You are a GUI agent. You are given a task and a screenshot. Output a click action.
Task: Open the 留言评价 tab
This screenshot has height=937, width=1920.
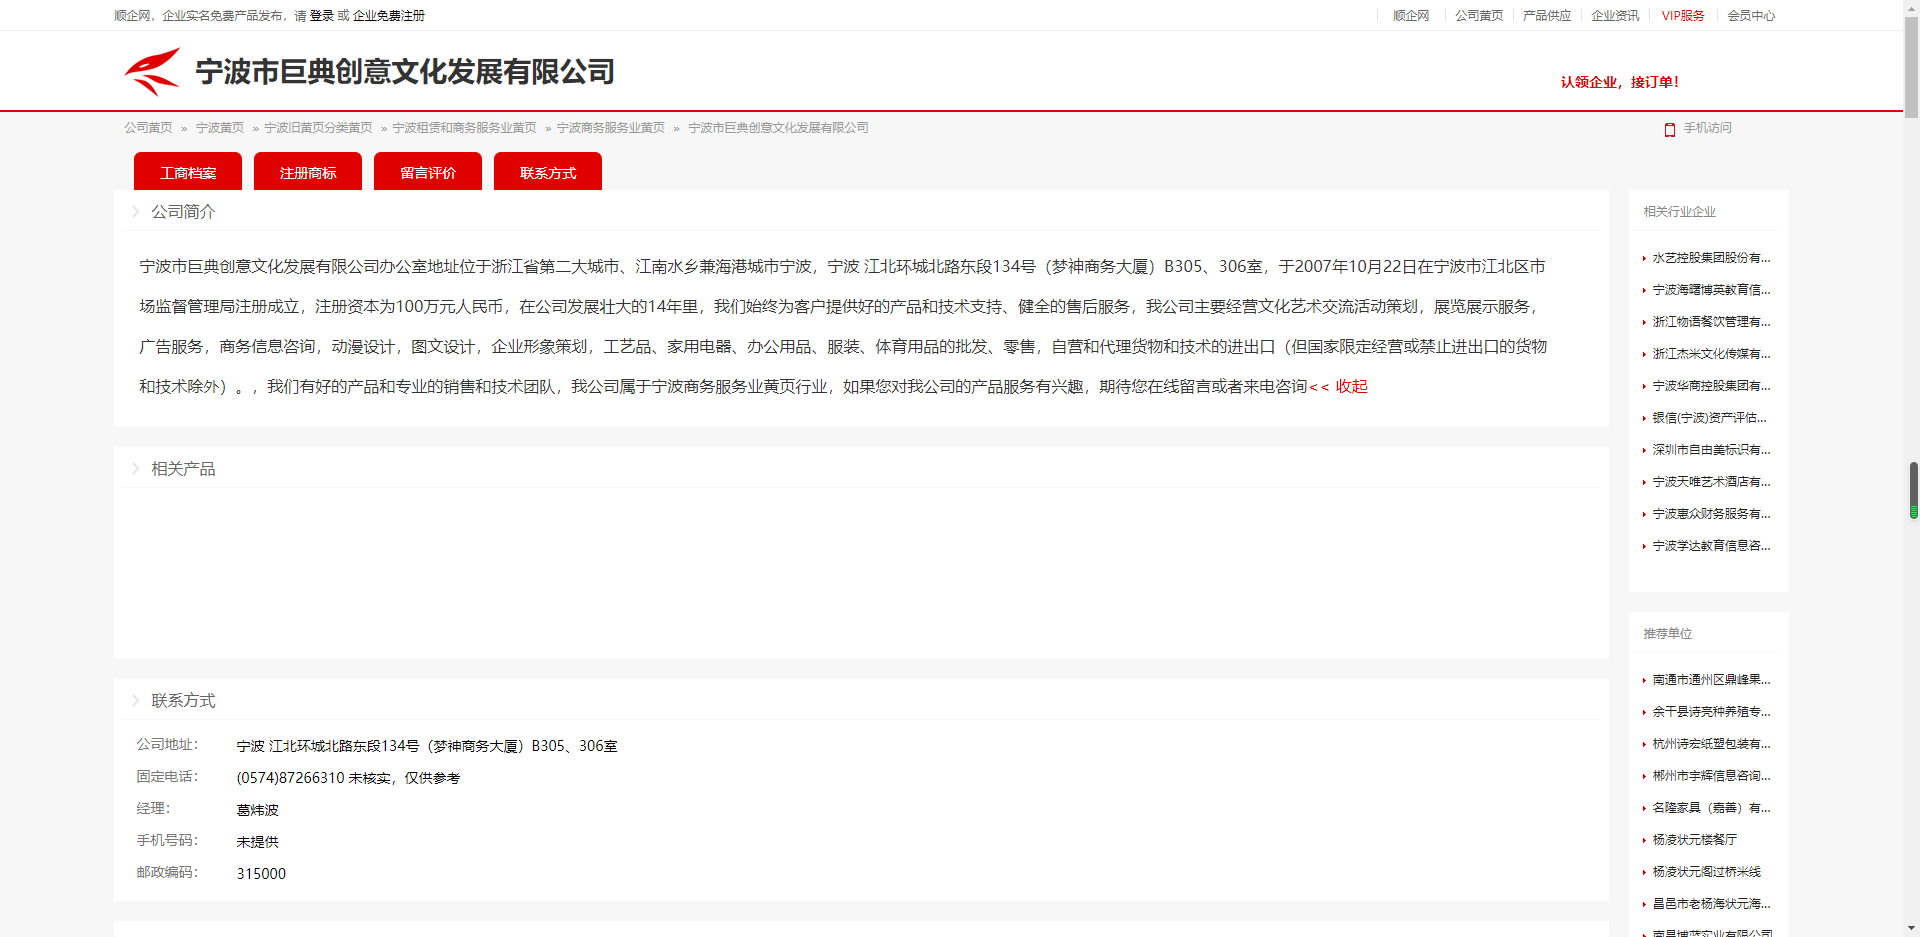(x=428, y=172)
